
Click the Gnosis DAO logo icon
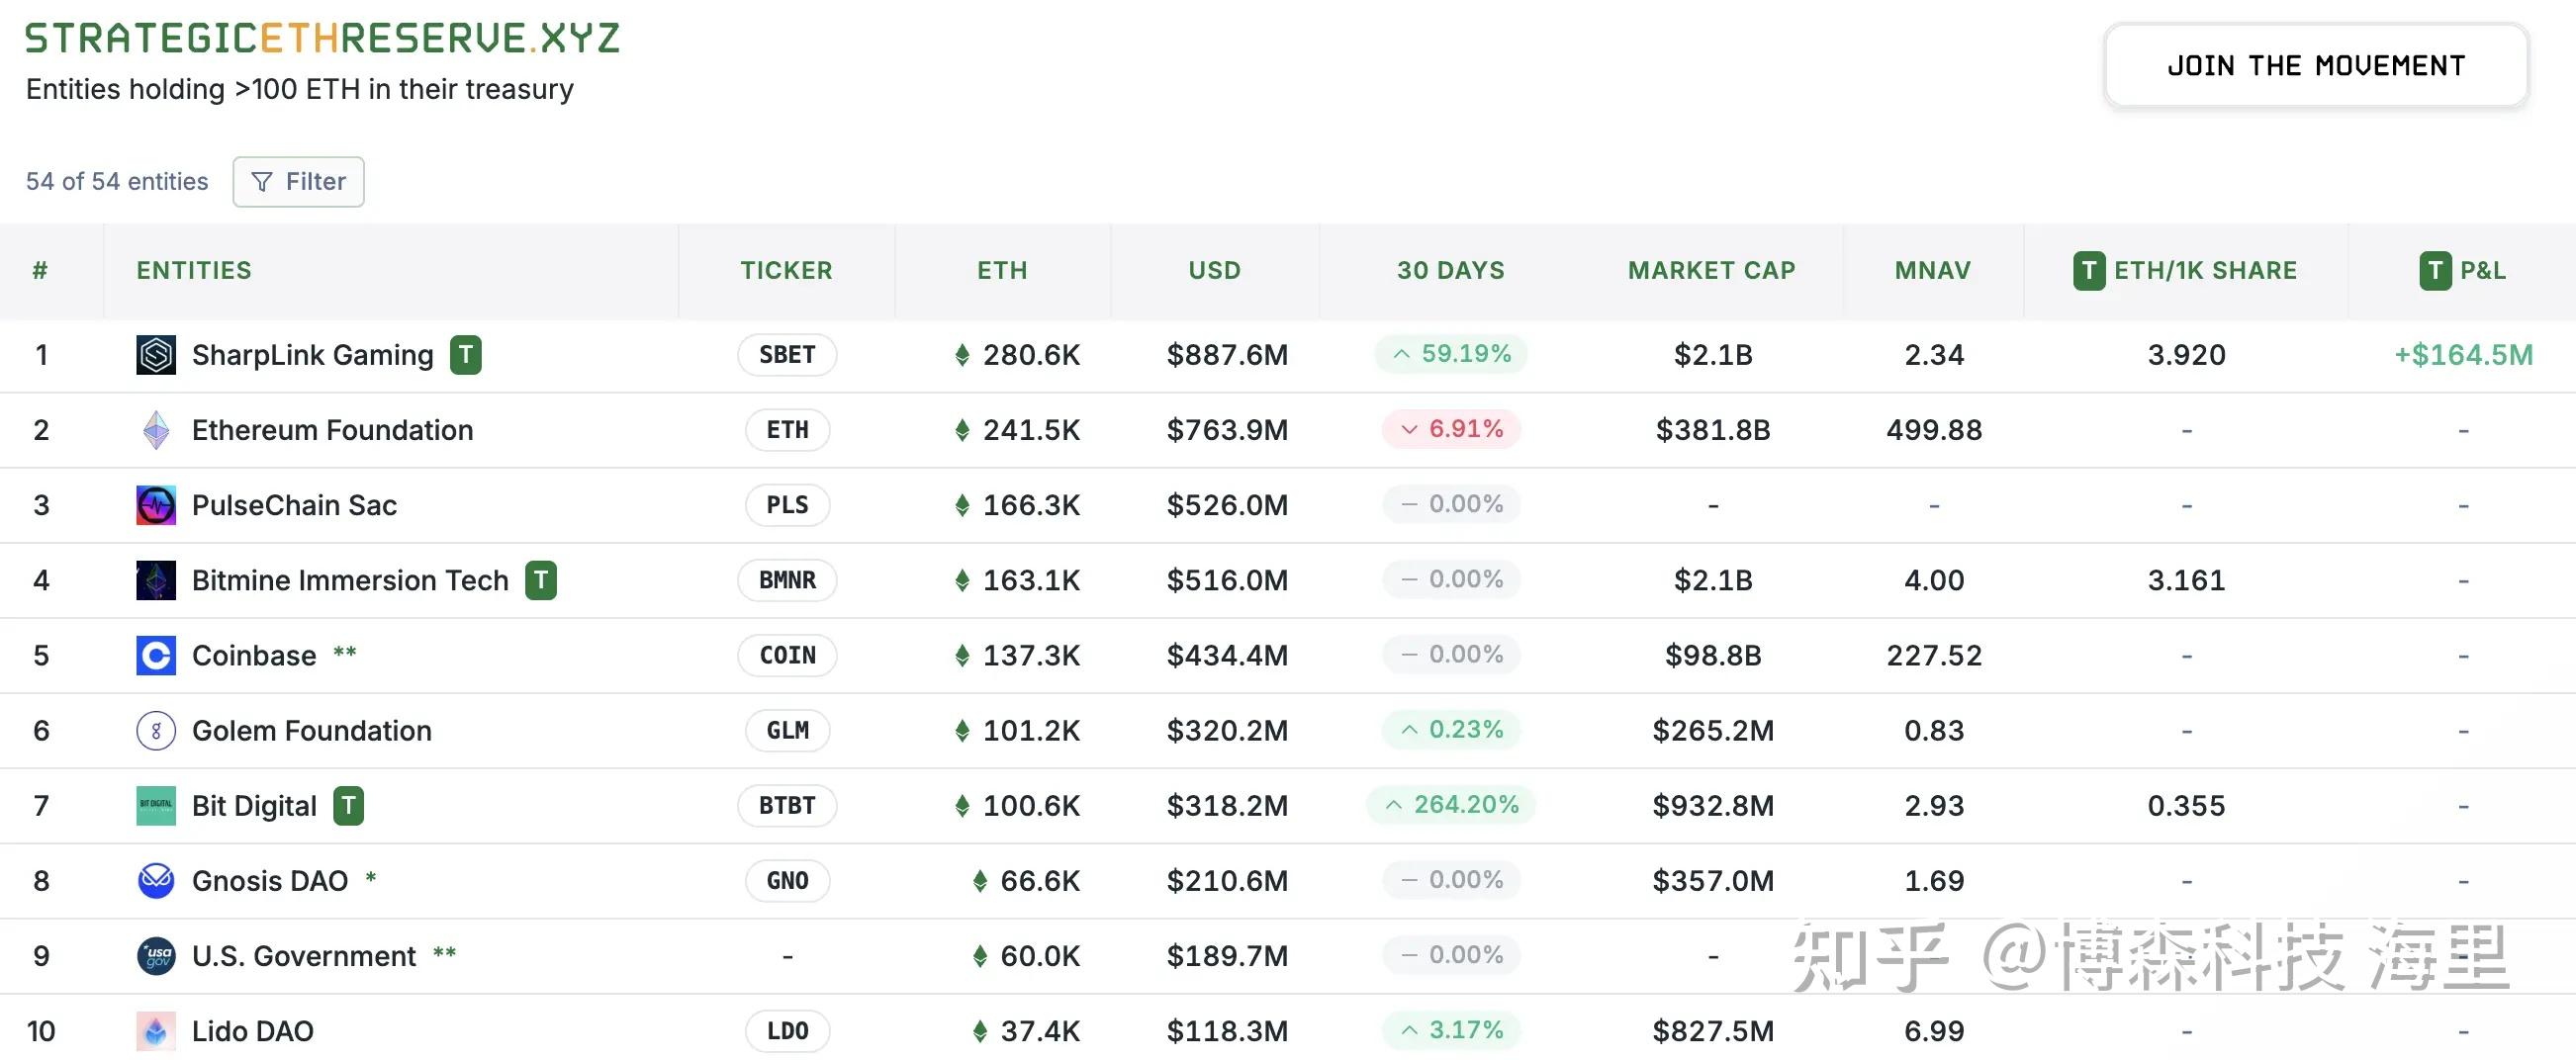coord(156,881)
